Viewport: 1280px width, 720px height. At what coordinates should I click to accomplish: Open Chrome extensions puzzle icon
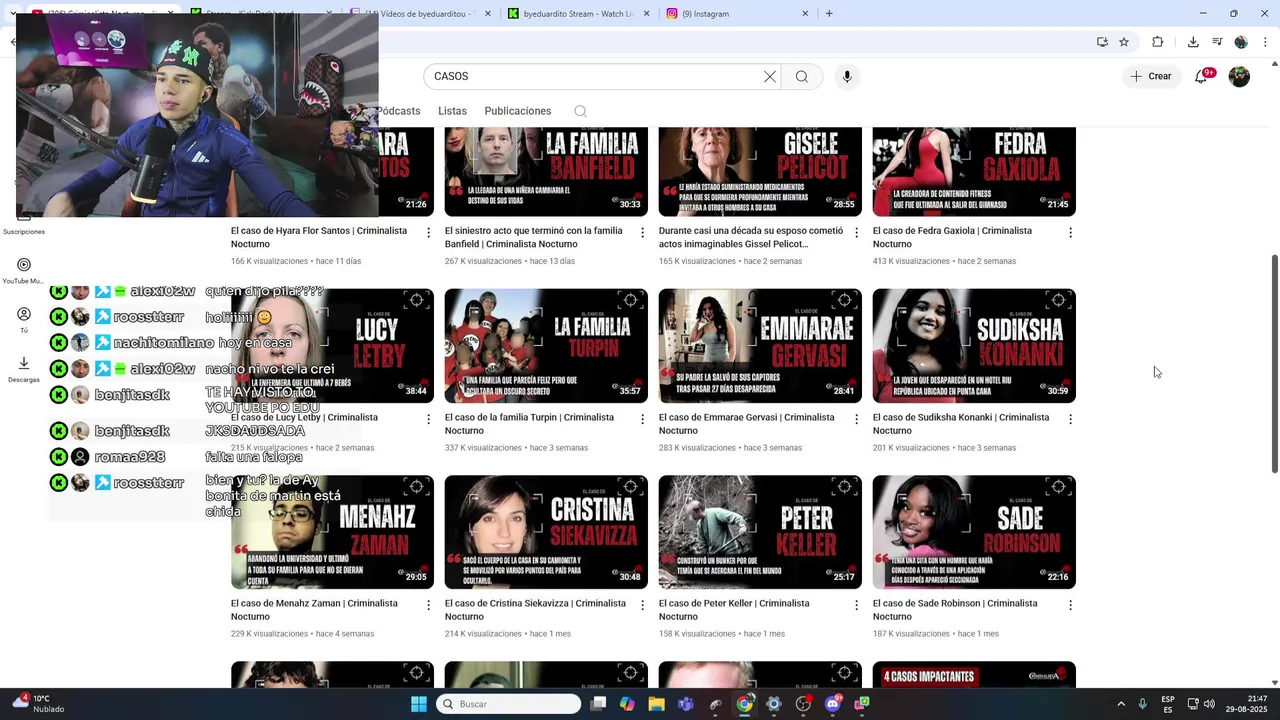point(1157,42)
